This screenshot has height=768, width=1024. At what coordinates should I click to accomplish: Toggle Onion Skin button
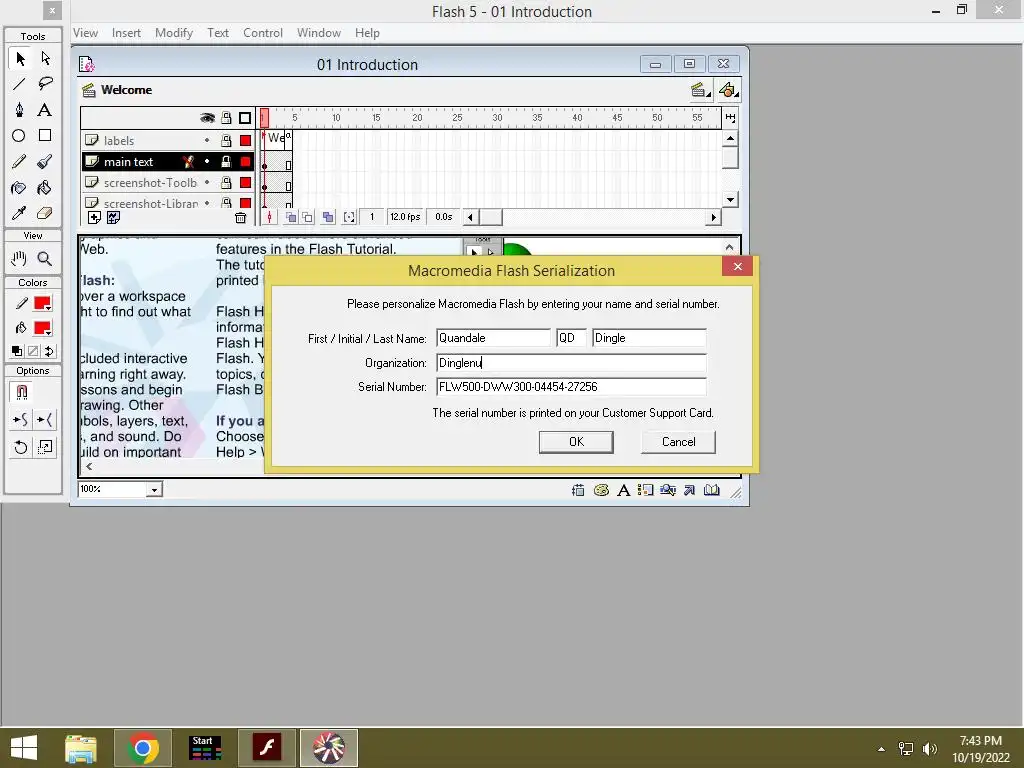click(x=291, y=217)
